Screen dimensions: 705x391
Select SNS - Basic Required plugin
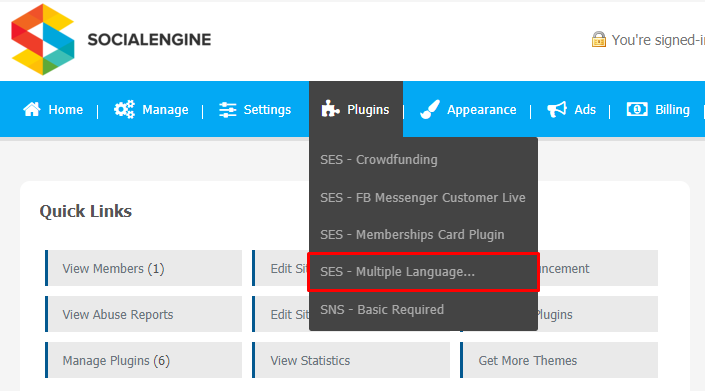point(423,310)
